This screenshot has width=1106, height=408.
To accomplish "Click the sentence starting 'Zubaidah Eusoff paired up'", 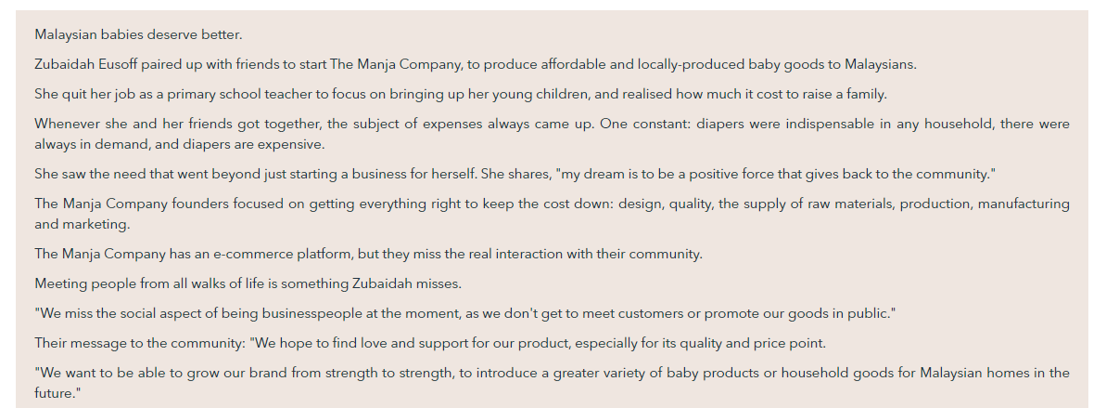I will click(475, 64).
